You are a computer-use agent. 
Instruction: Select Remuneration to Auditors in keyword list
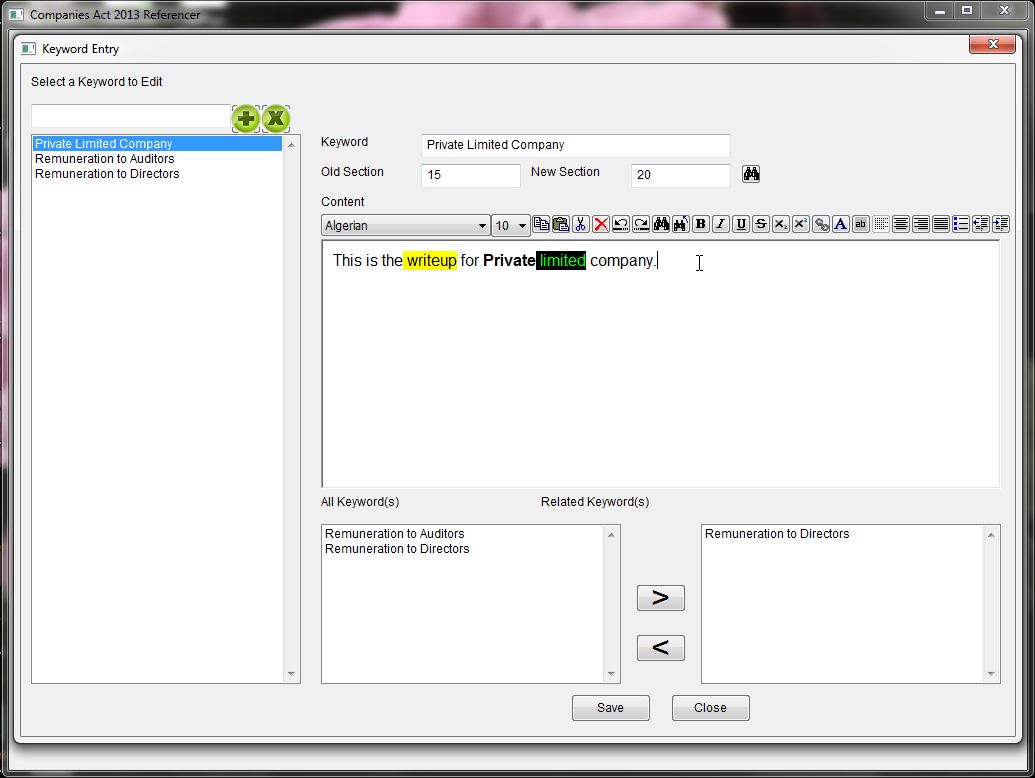click(x=105, y=159)
